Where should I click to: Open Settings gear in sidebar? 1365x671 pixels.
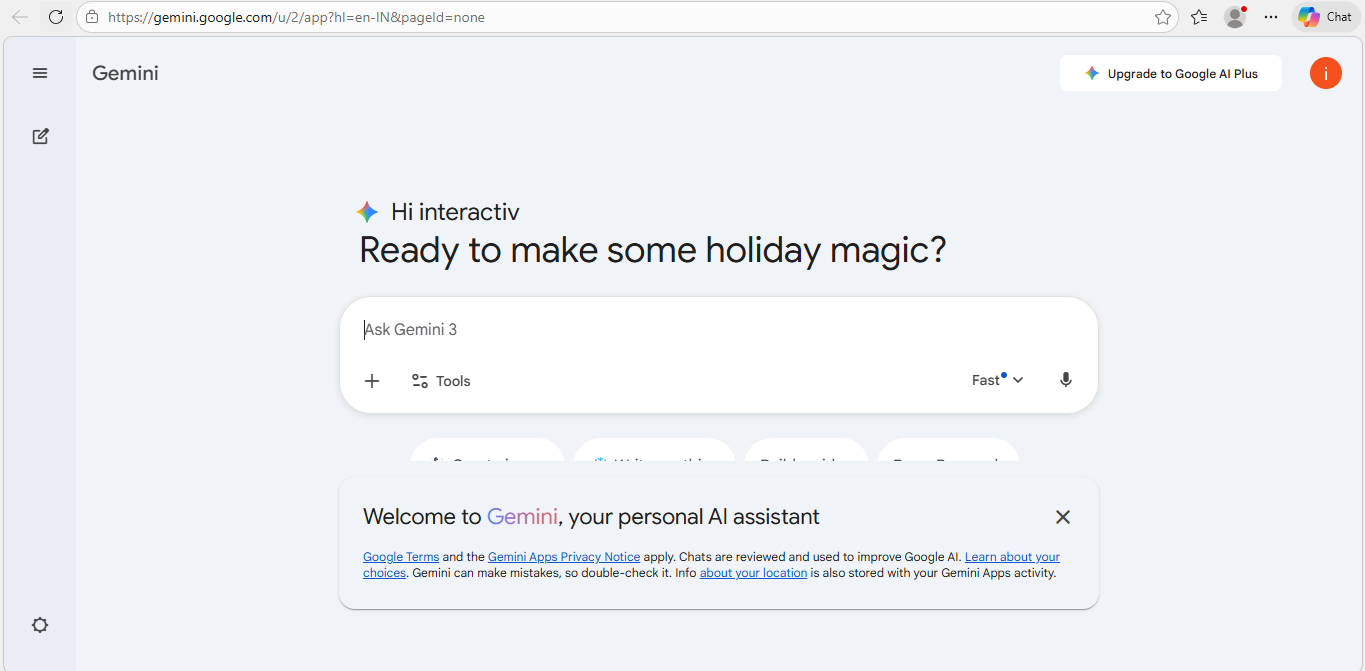click(40, 625)
